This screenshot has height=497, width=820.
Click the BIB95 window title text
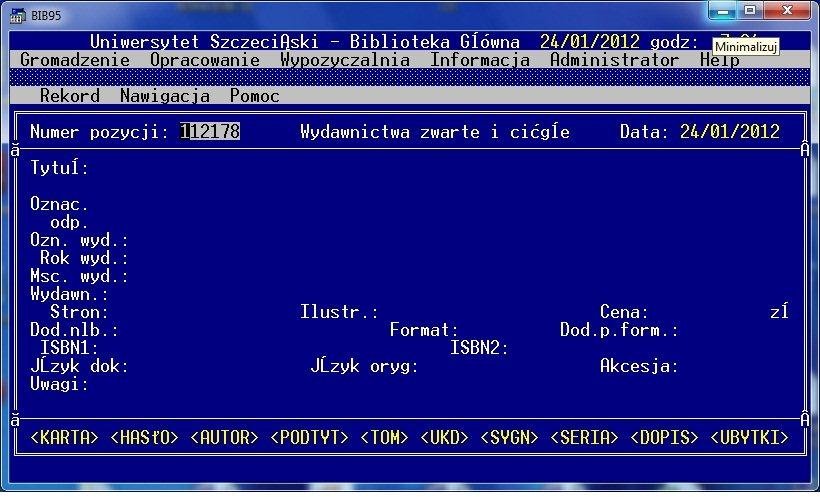click(x=46, y=16)
